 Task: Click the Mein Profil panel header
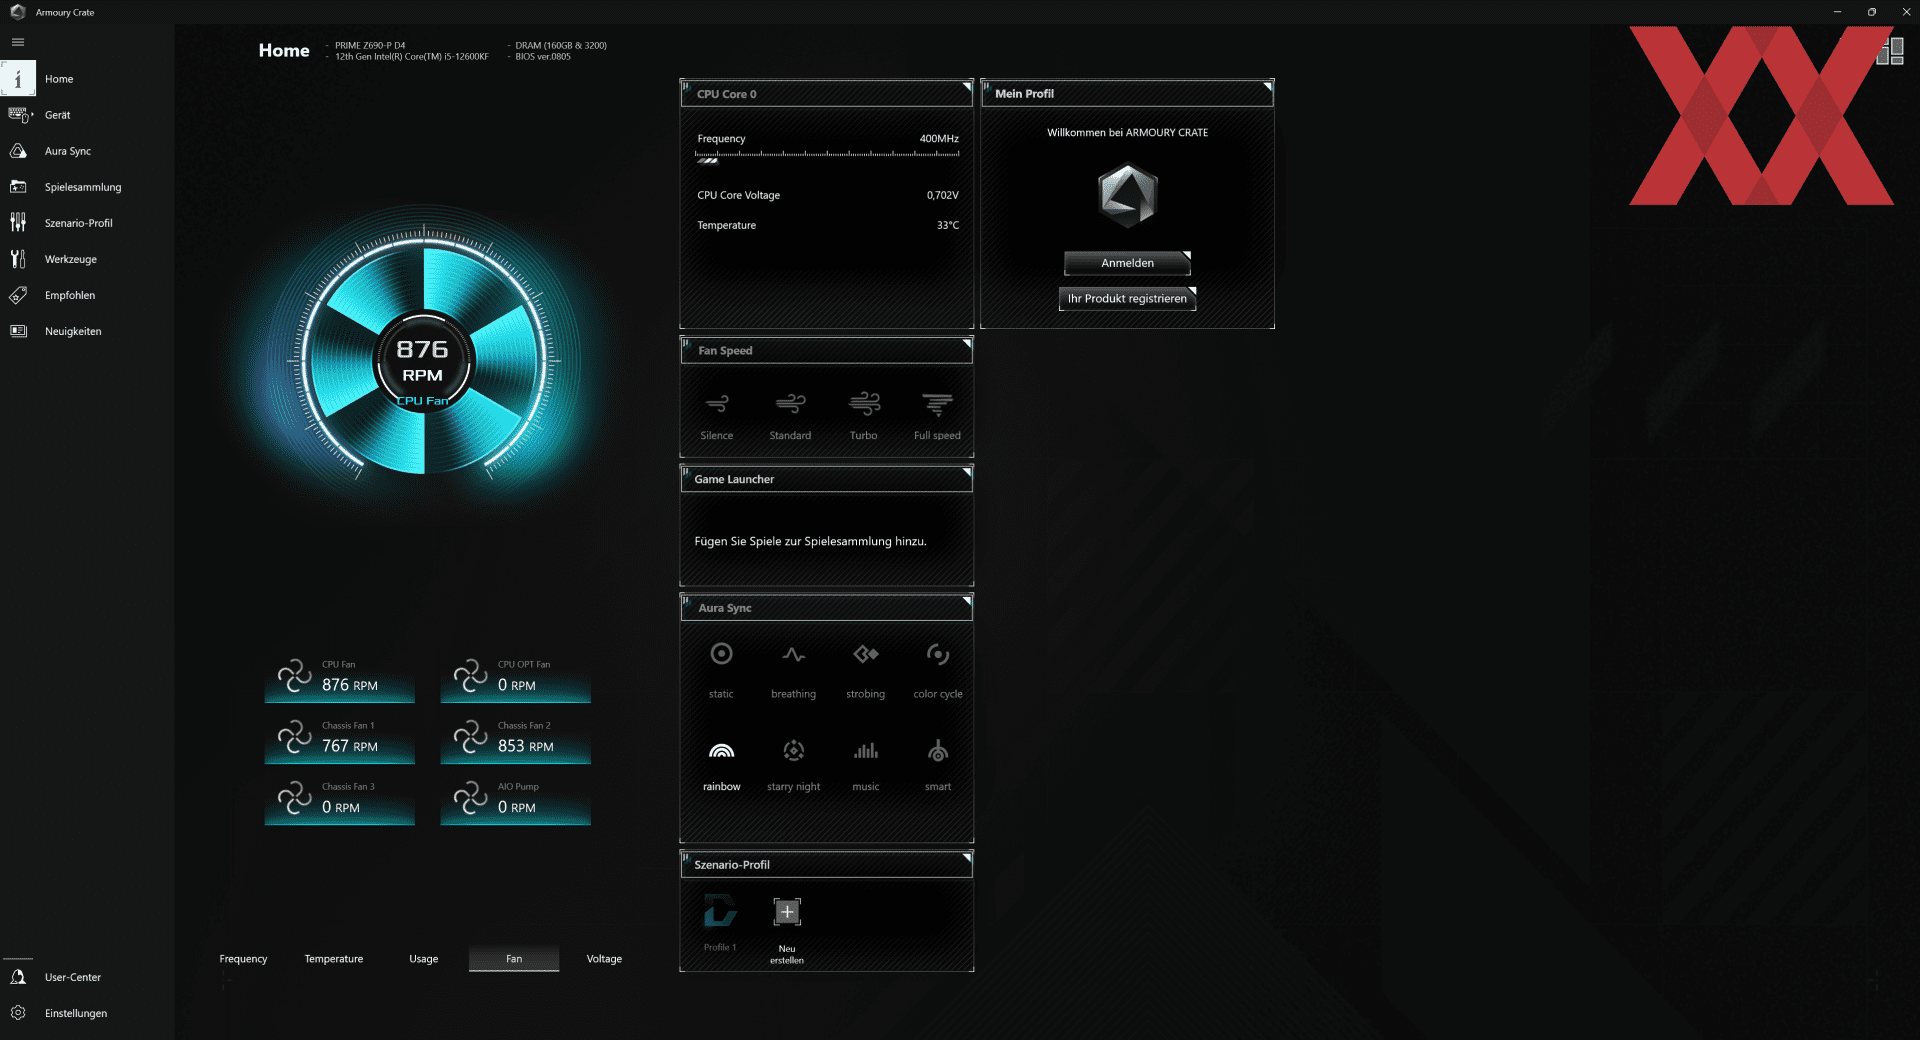coord(1127,94)
